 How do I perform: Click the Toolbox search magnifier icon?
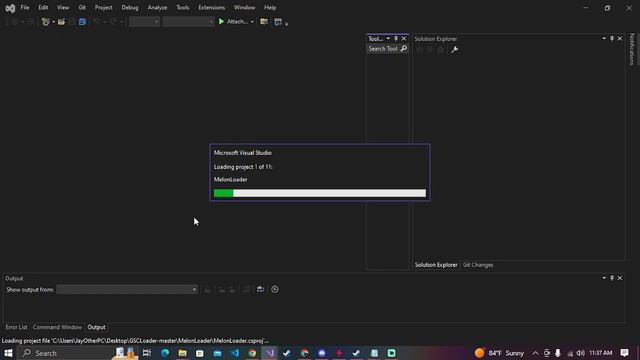404,49
